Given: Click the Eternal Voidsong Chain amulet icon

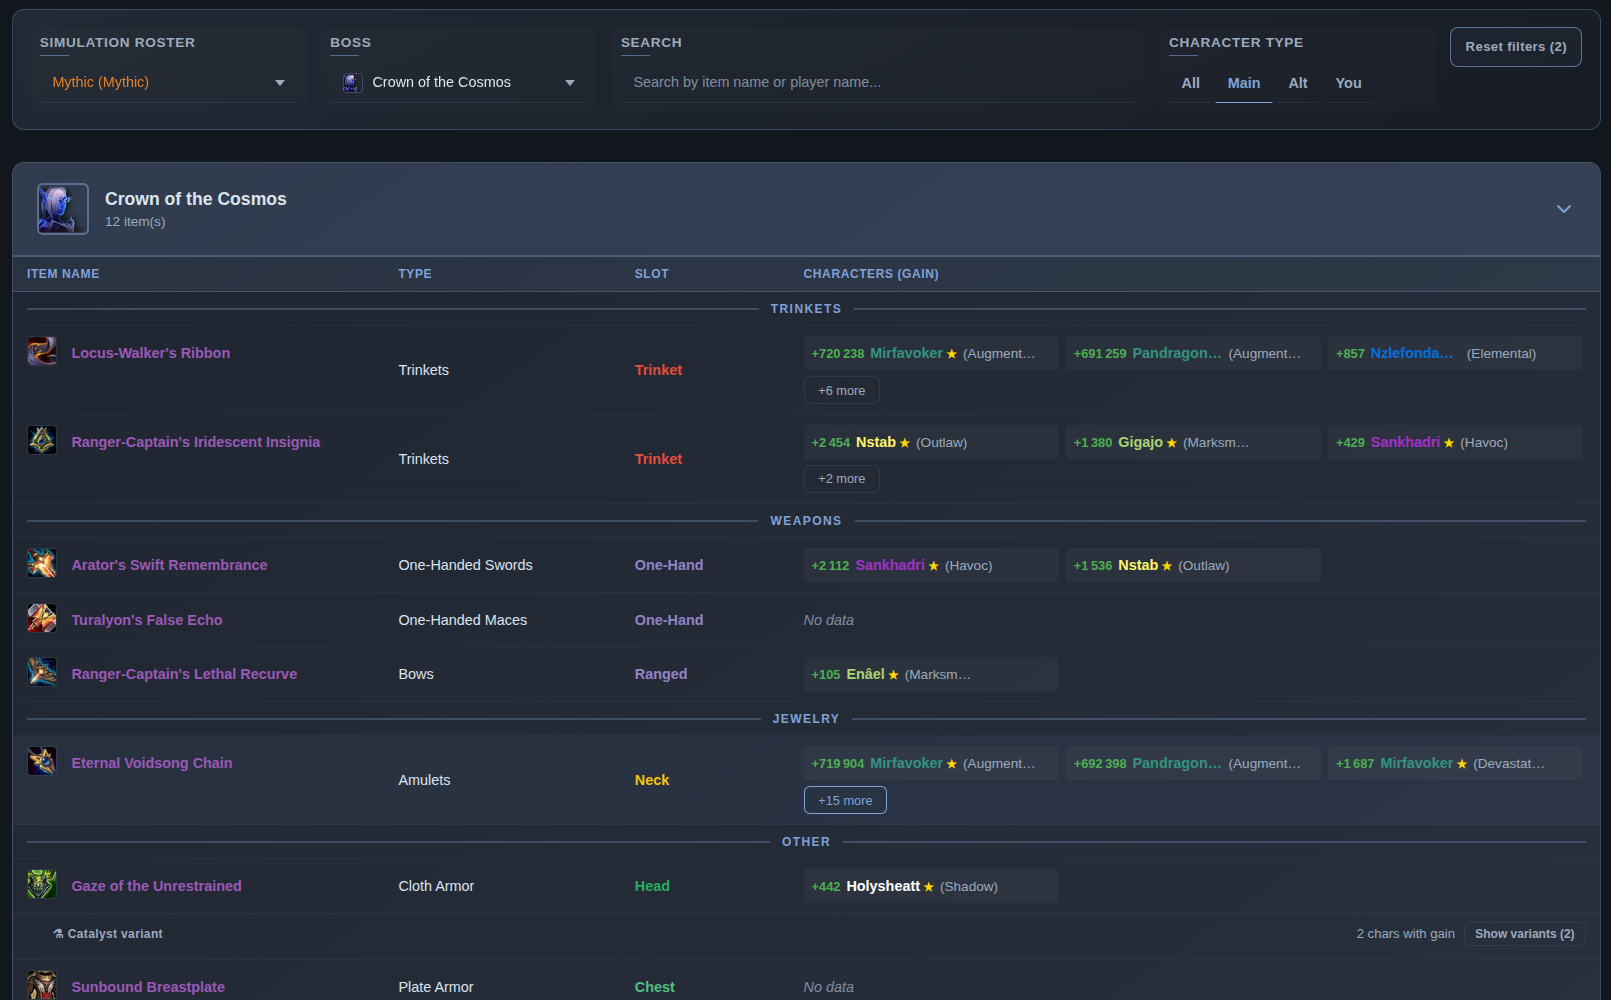Looking at the screenshot, I should pos(42,761).
